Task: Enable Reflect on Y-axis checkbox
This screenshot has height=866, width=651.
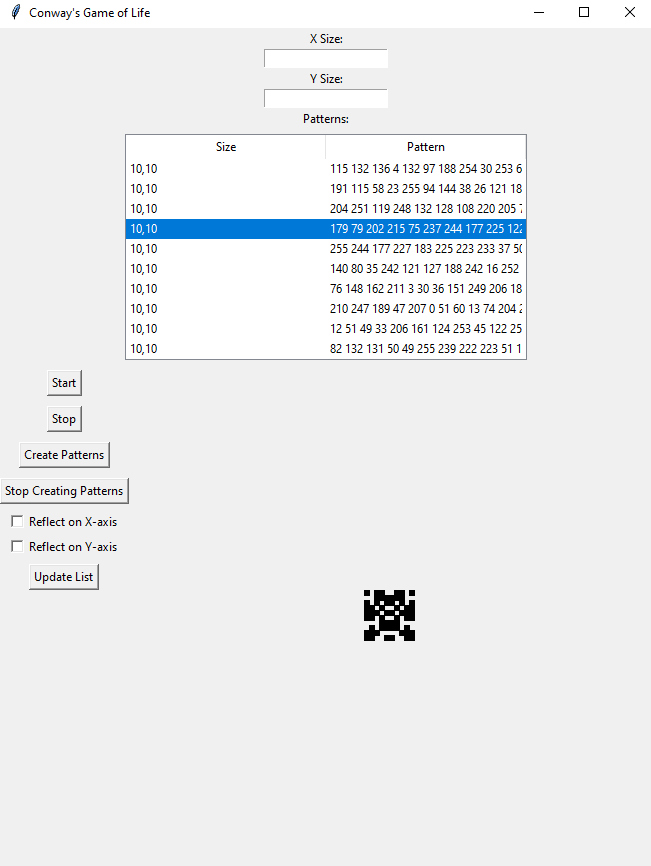Action: pyautogui.click(x=18, y=546)
